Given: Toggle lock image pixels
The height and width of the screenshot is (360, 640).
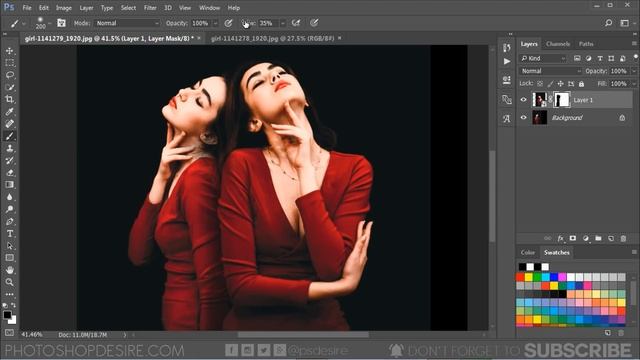Looking at the screenshot, I should click(x=550, y=84).
